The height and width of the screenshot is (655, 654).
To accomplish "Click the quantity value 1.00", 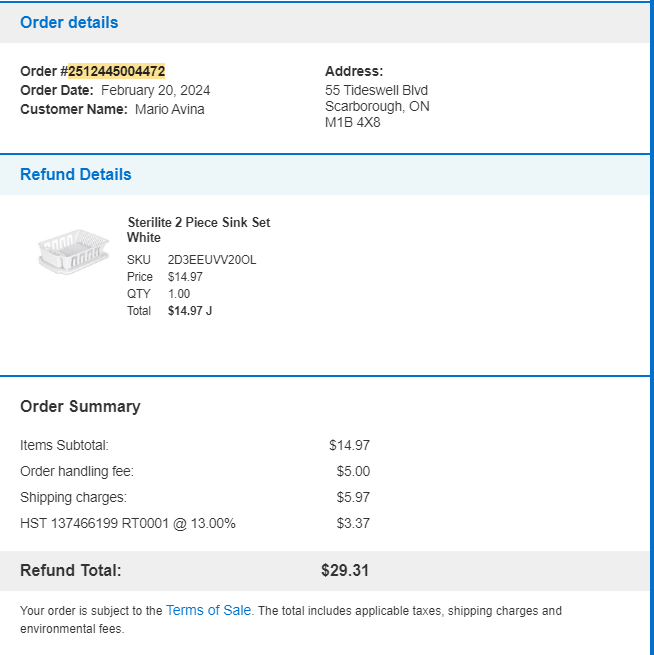I will pyautogui.click(x=179, y=294).
